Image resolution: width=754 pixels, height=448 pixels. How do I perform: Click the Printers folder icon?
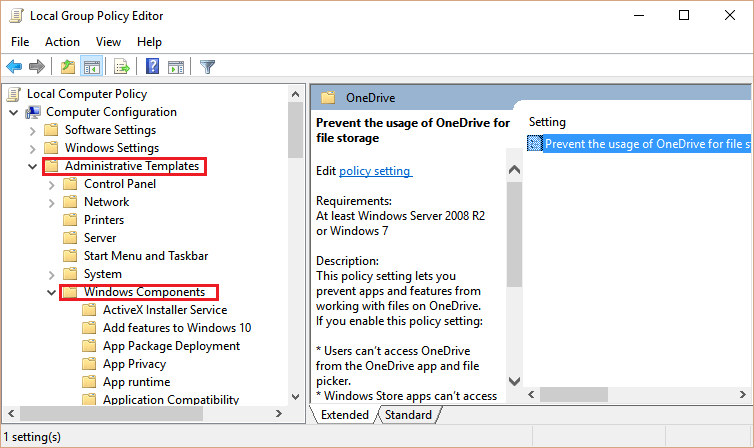70,220
